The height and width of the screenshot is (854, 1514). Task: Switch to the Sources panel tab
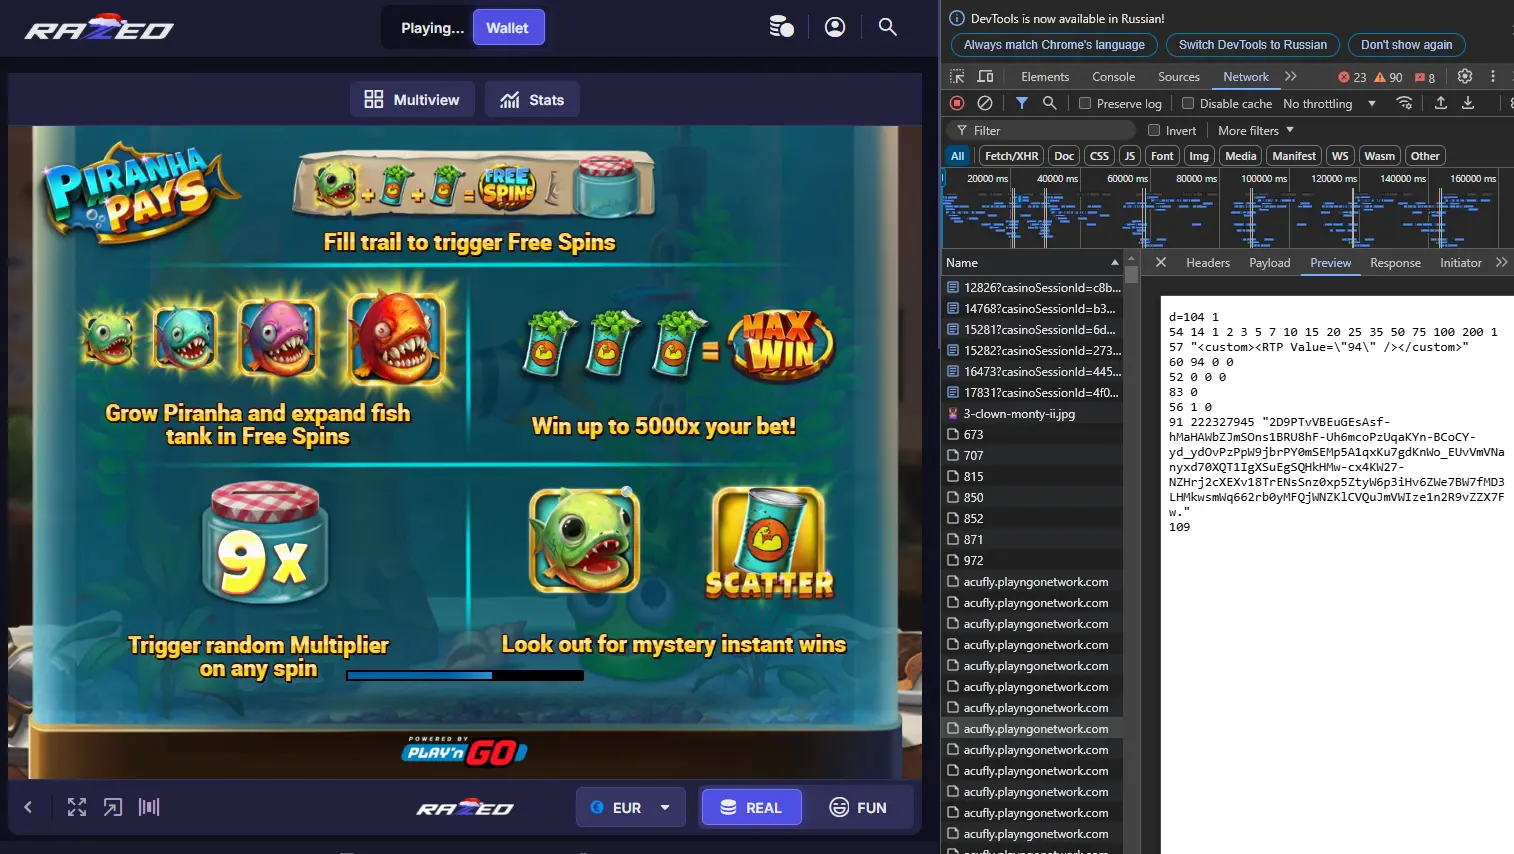tap(1179, 76)
